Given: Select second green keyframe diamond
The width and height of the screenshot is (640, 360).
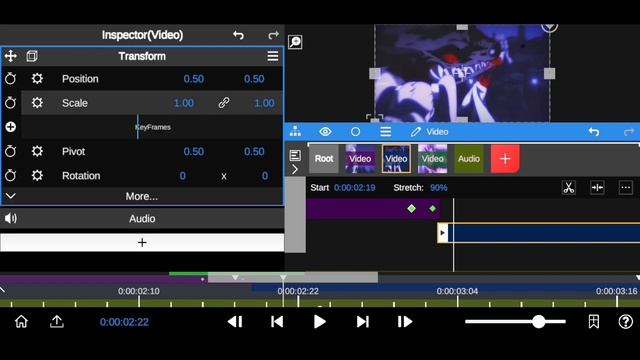Looking at the screenshot, I should click(433, 209).
